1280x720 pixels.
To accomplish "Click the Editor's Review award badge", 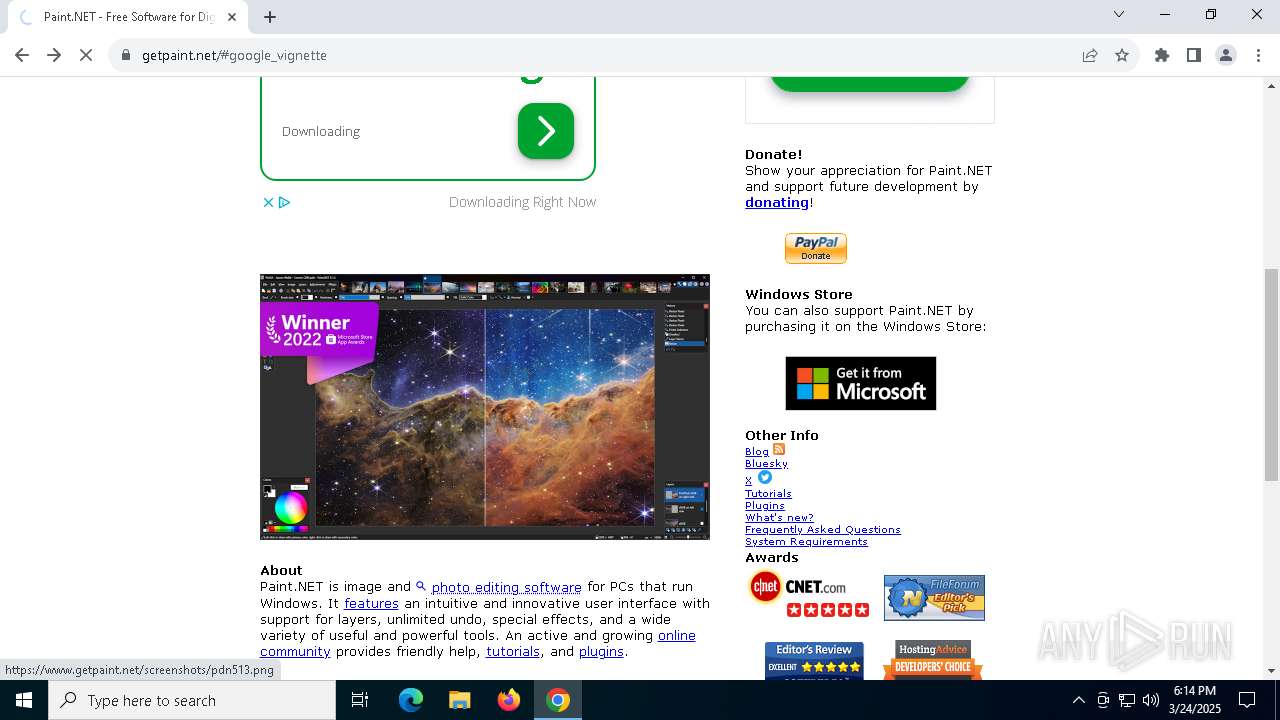I will (x=814, y=660).
